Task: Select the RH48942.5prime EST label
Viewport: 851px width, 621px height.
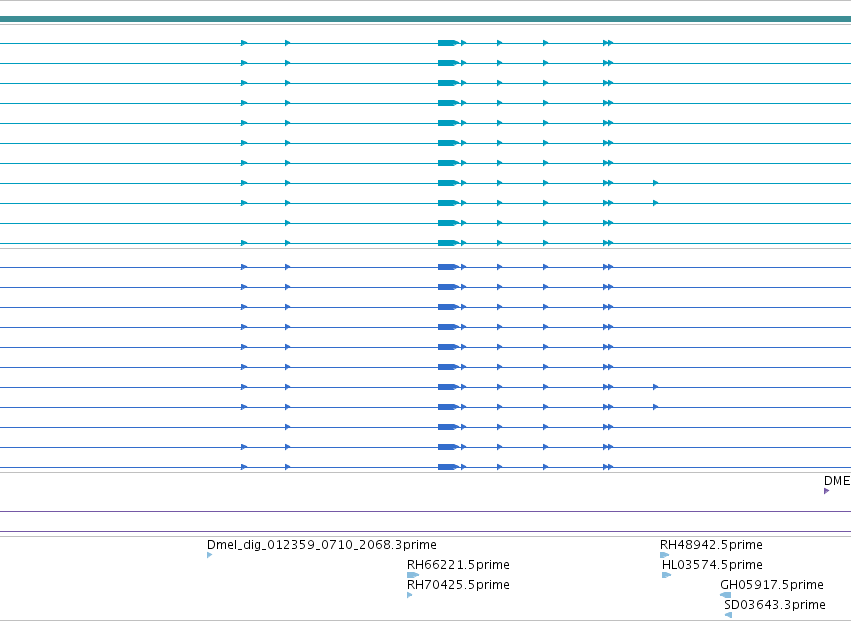Action: coord(711,544)
